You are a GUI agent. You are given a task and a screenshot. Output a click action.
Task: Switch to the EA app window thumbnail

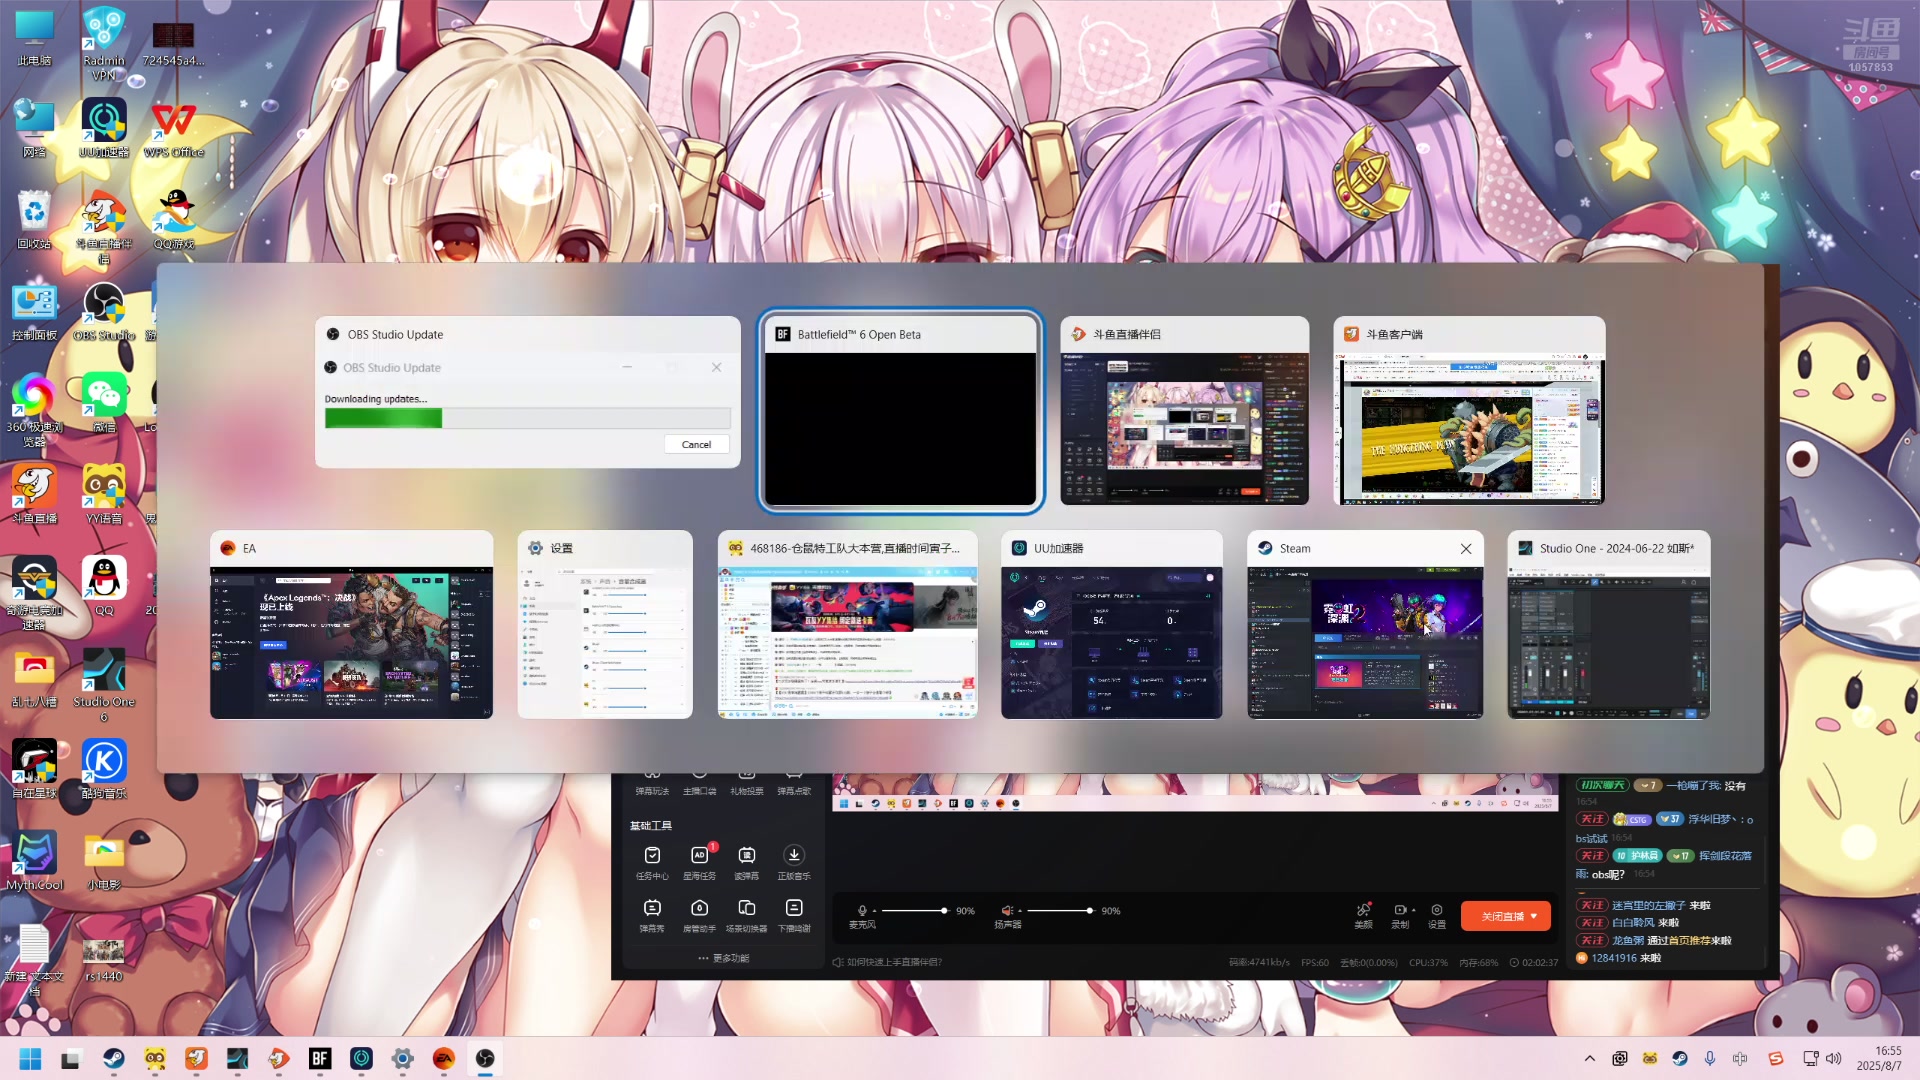click(x=351, y=624)
